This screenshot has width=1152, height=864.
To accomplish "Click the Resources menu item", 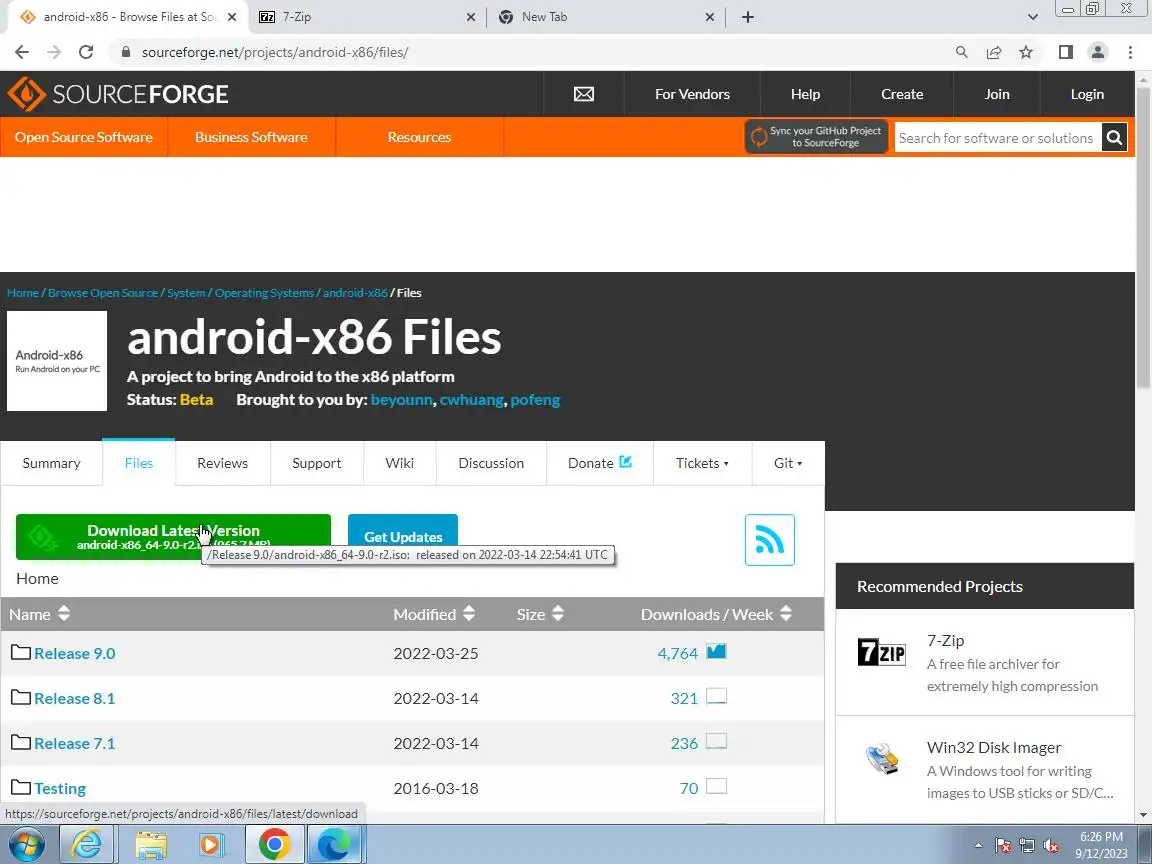I will coord(420,137).
